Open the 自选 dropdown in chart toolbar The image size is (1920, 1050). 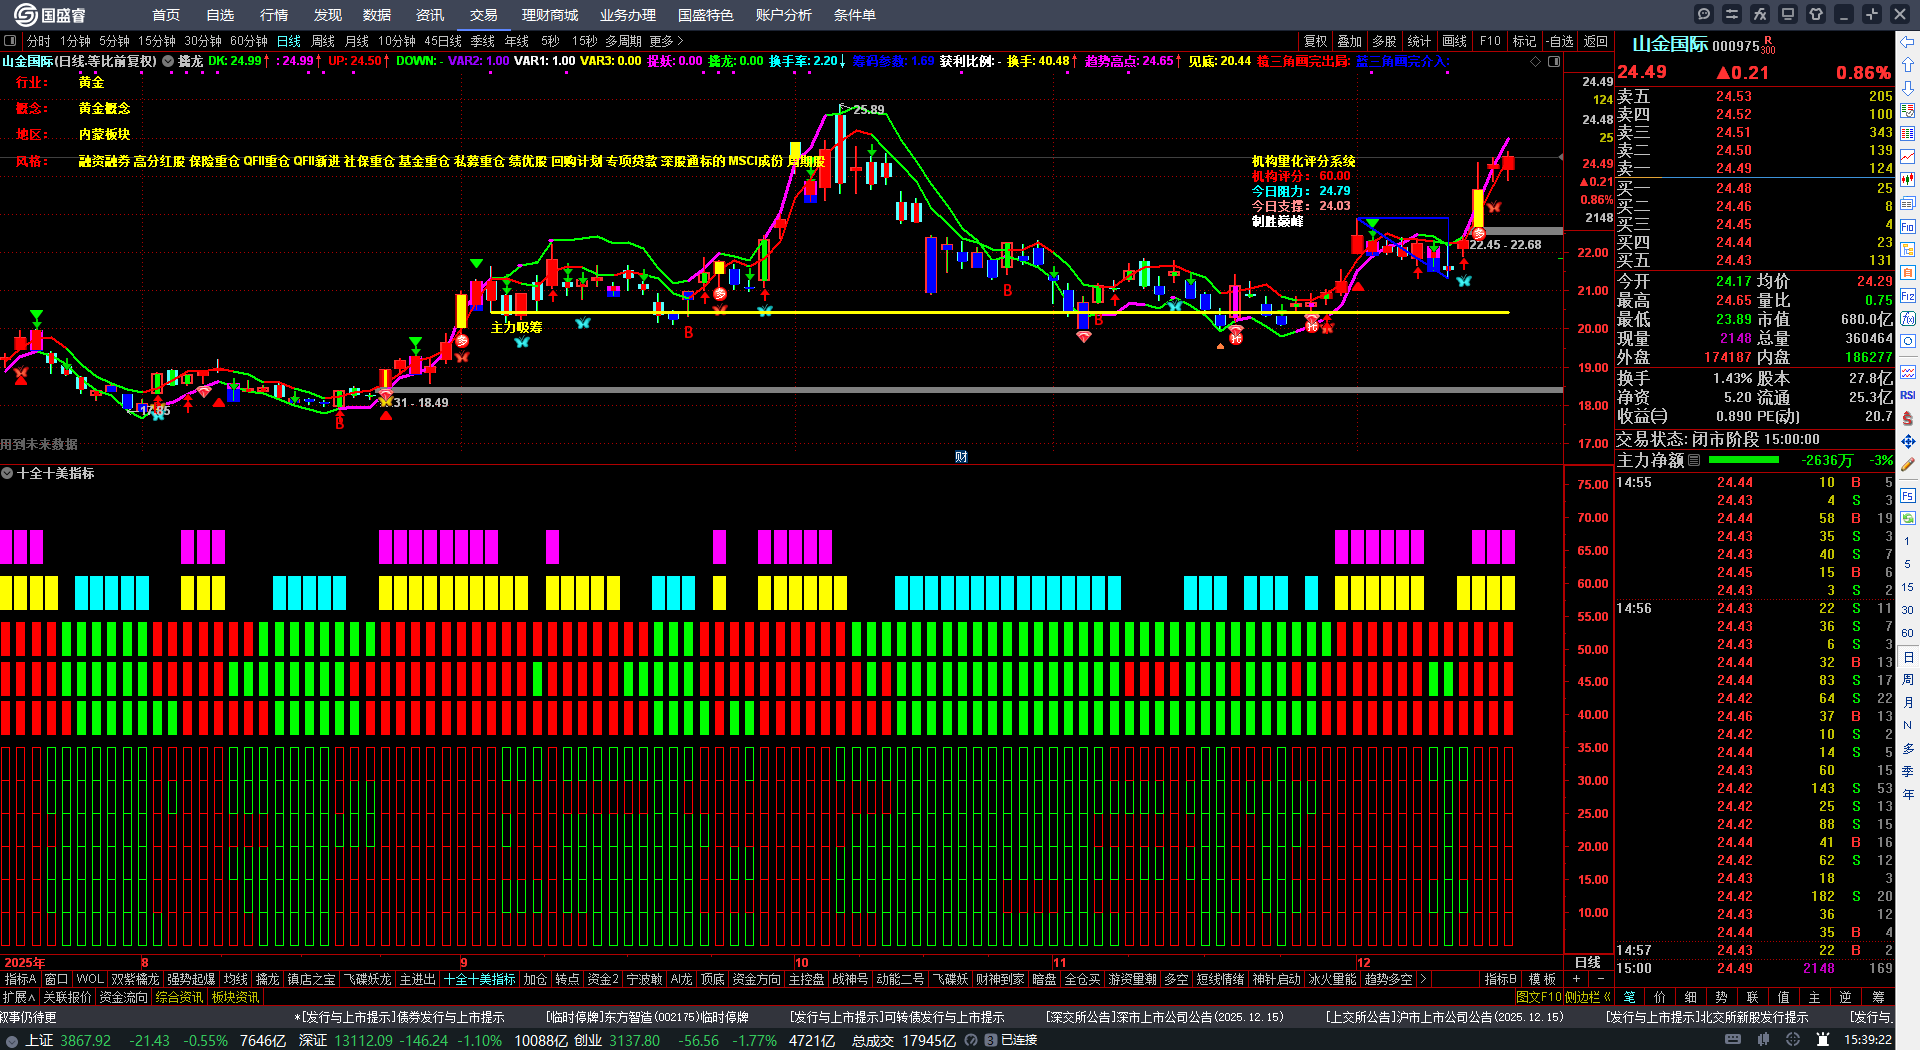click(1560, 41)
